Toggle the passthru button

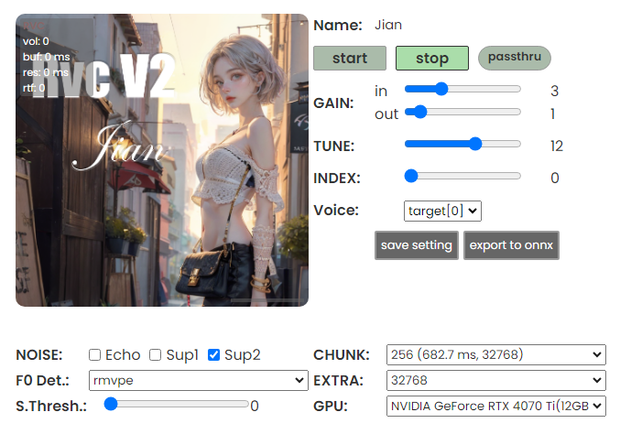click(514, 57)
